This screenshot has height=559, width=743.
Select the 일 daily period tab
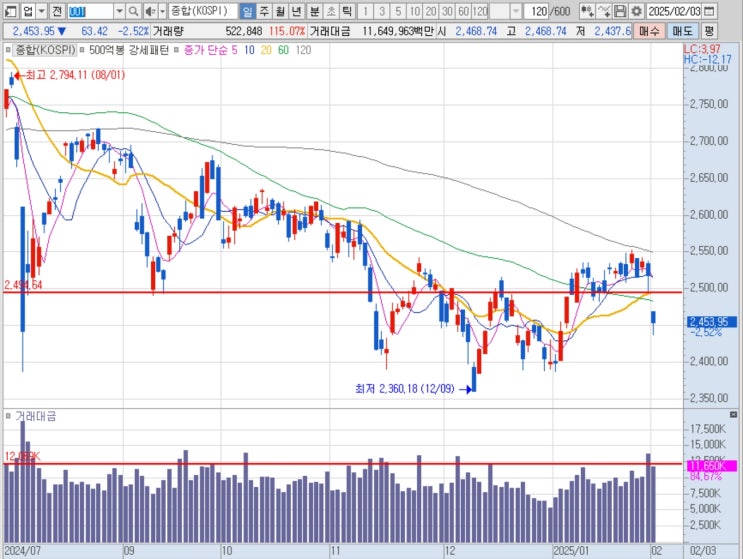pos(247,10)
